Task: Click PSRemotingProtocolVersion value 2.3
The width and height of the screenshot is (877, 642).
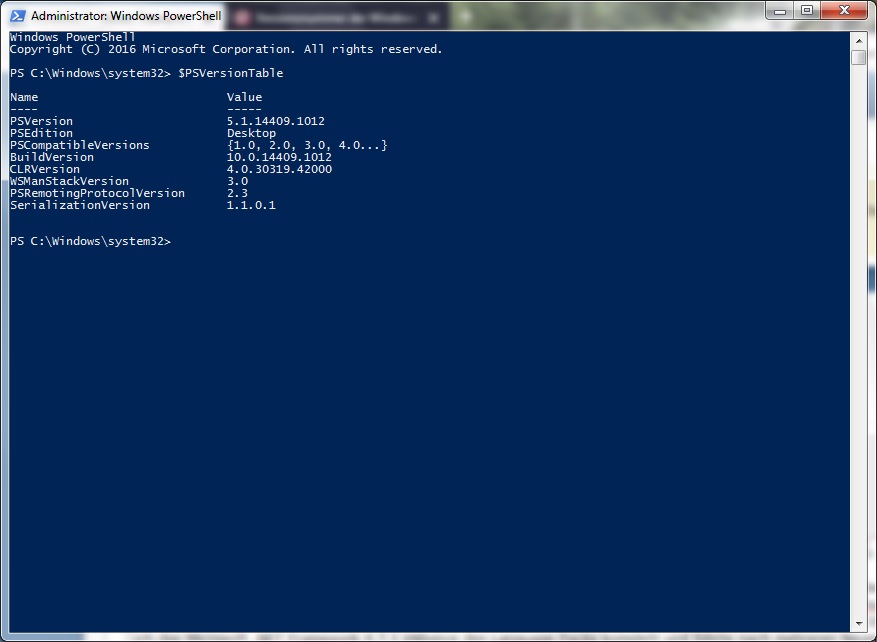Action: pos(237,193)
